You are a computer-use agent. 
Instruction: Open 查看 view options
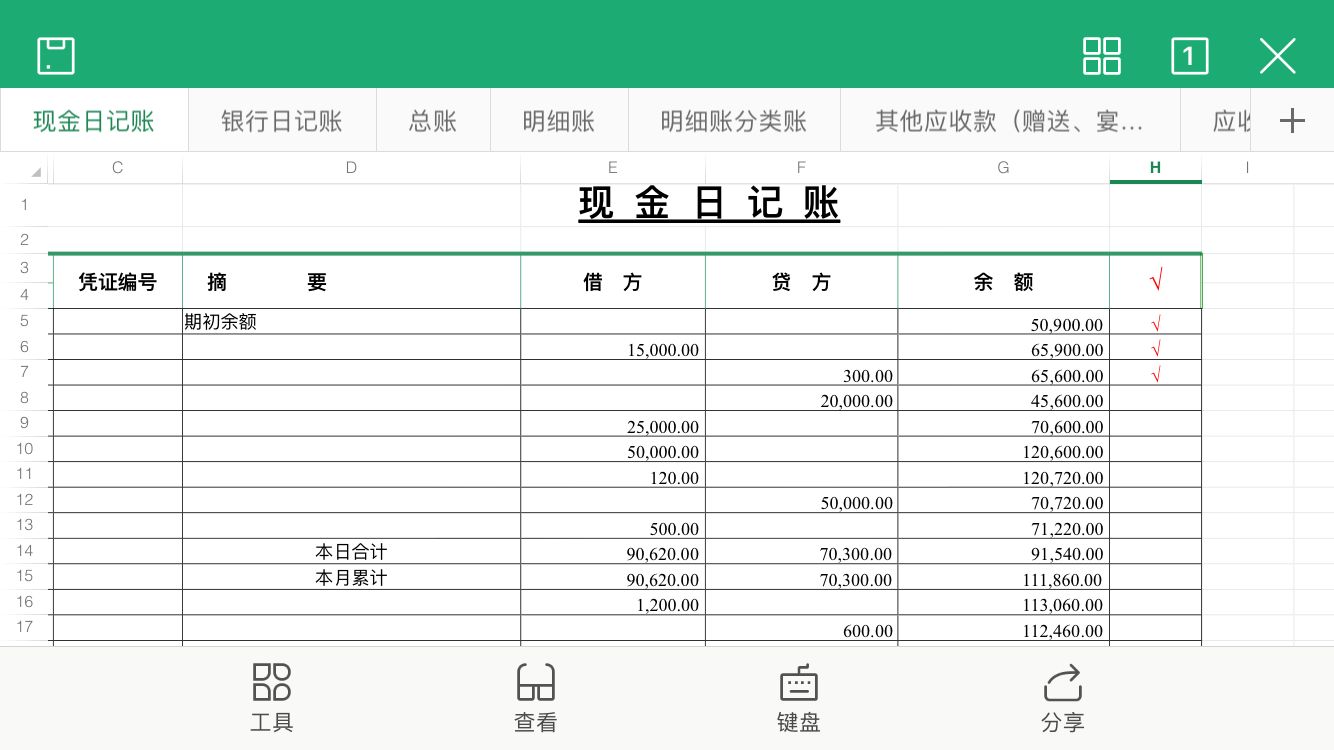click(x=536, y=697)
